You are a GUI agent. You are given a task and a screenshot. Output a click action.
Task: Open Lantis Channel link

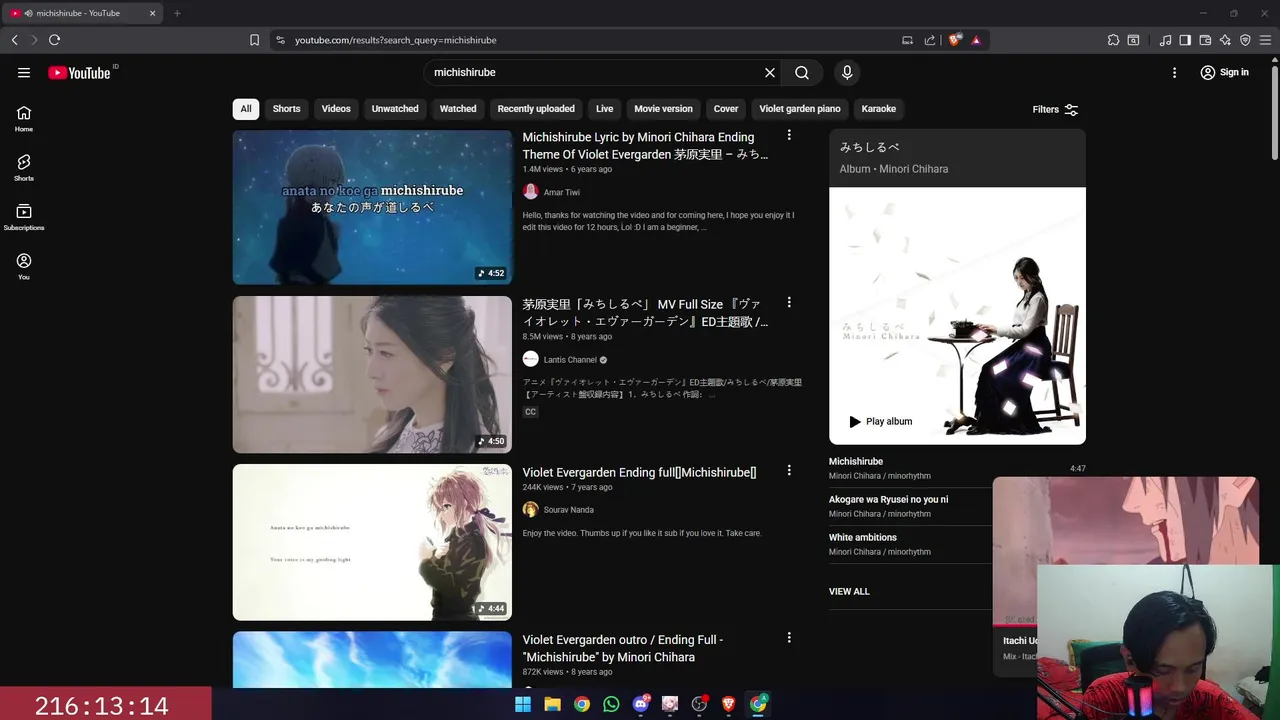point(570,360)
